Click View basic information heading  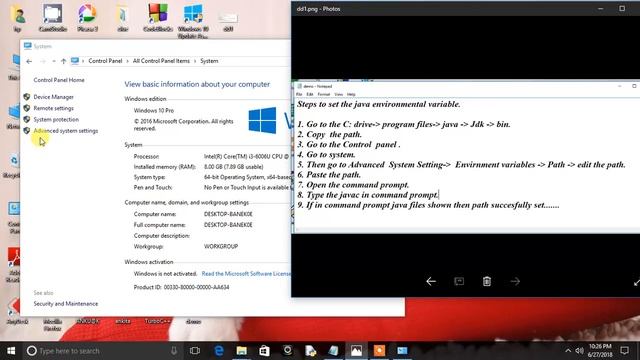[197, 84]
